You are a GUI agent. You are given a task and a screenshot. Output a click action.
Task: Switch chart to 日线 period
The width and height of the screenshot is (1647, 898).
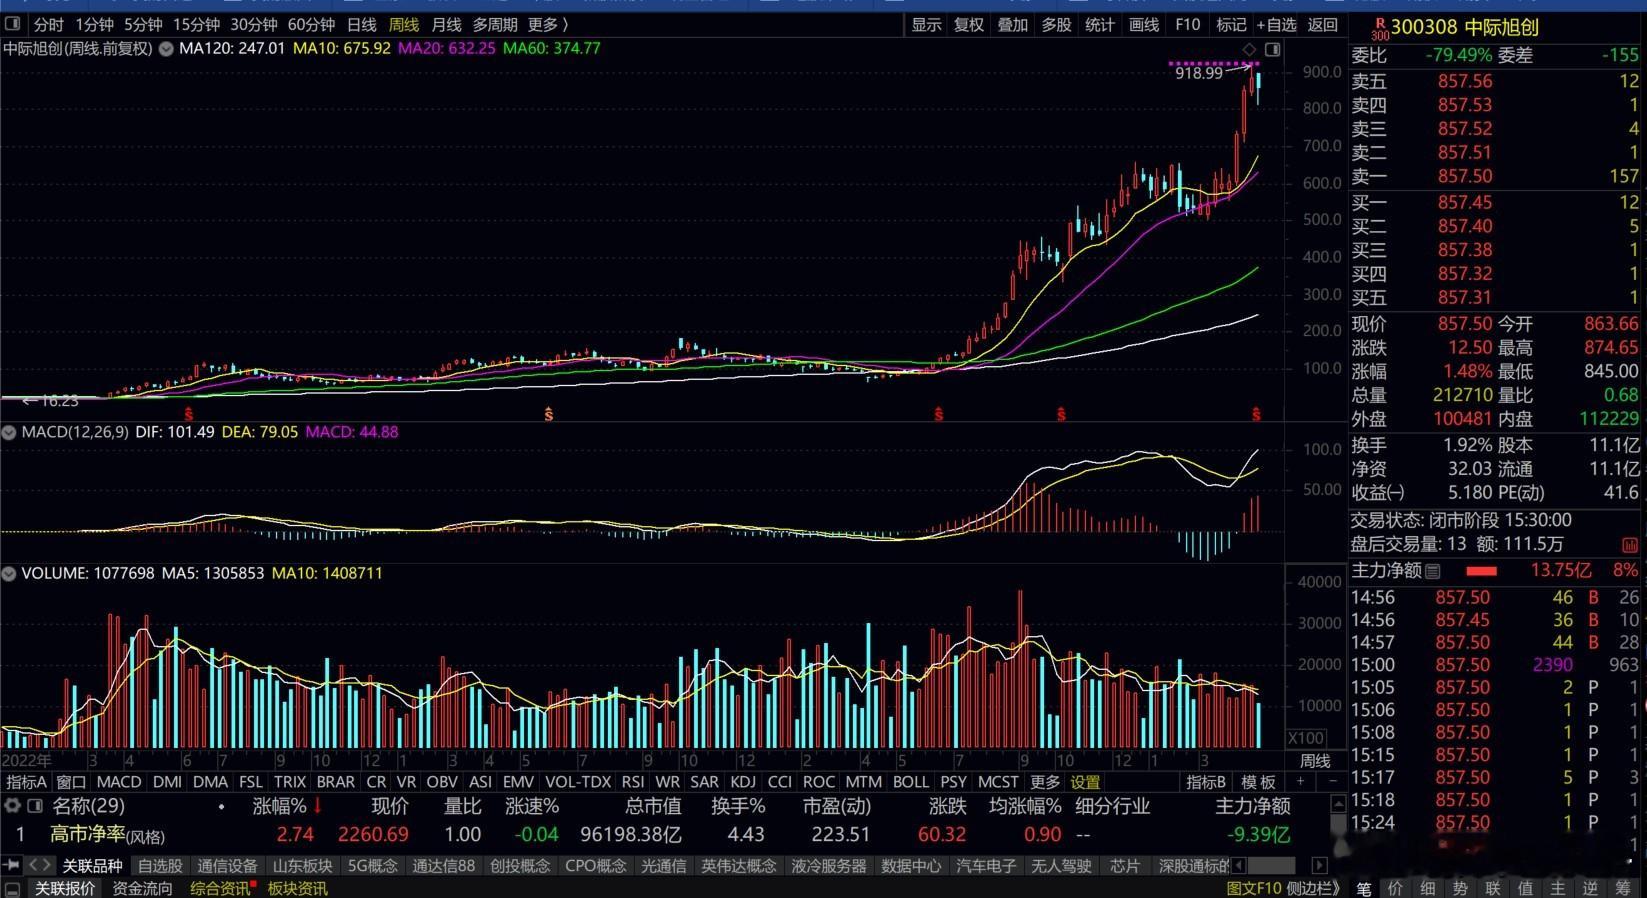pyautogui.click(x=361, y=25)
